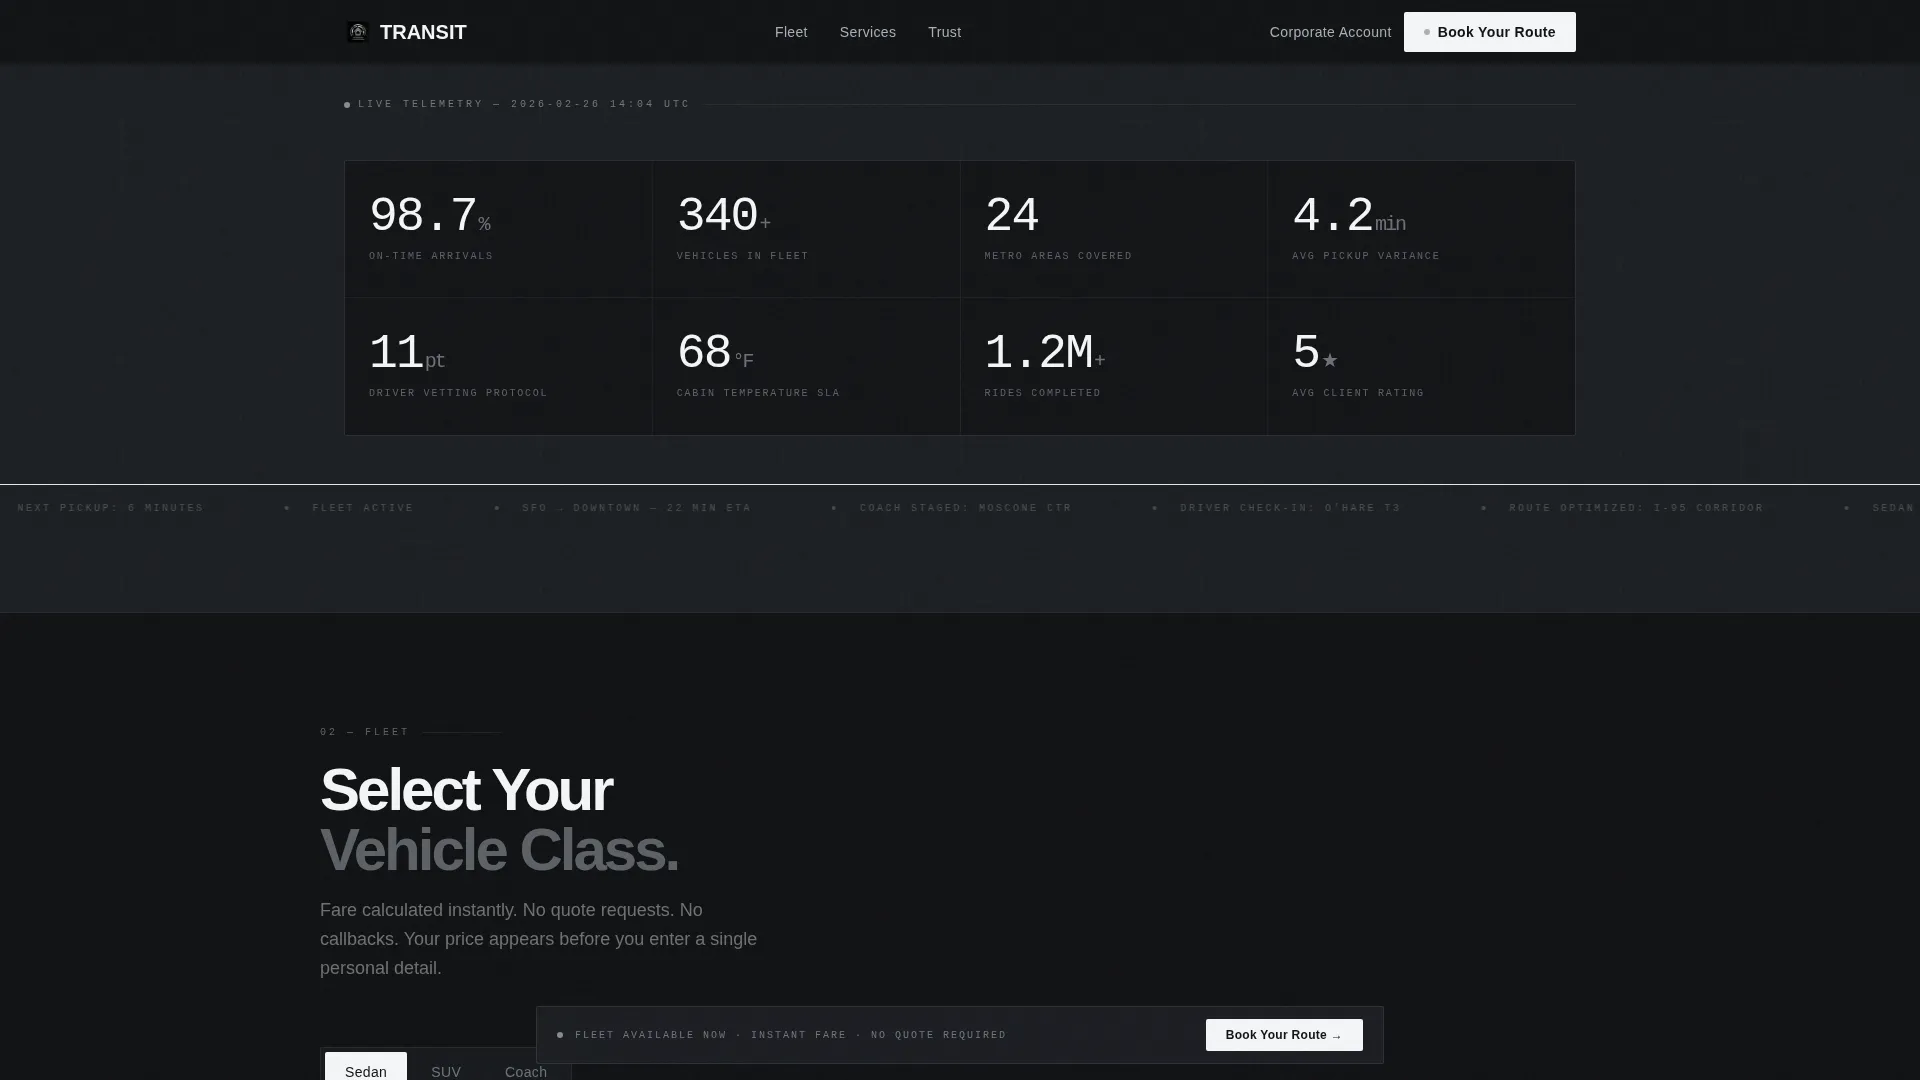Click the fare calculated instantly paragraph
Viewport: 1920px width, 1080px height.
[539, 939]
